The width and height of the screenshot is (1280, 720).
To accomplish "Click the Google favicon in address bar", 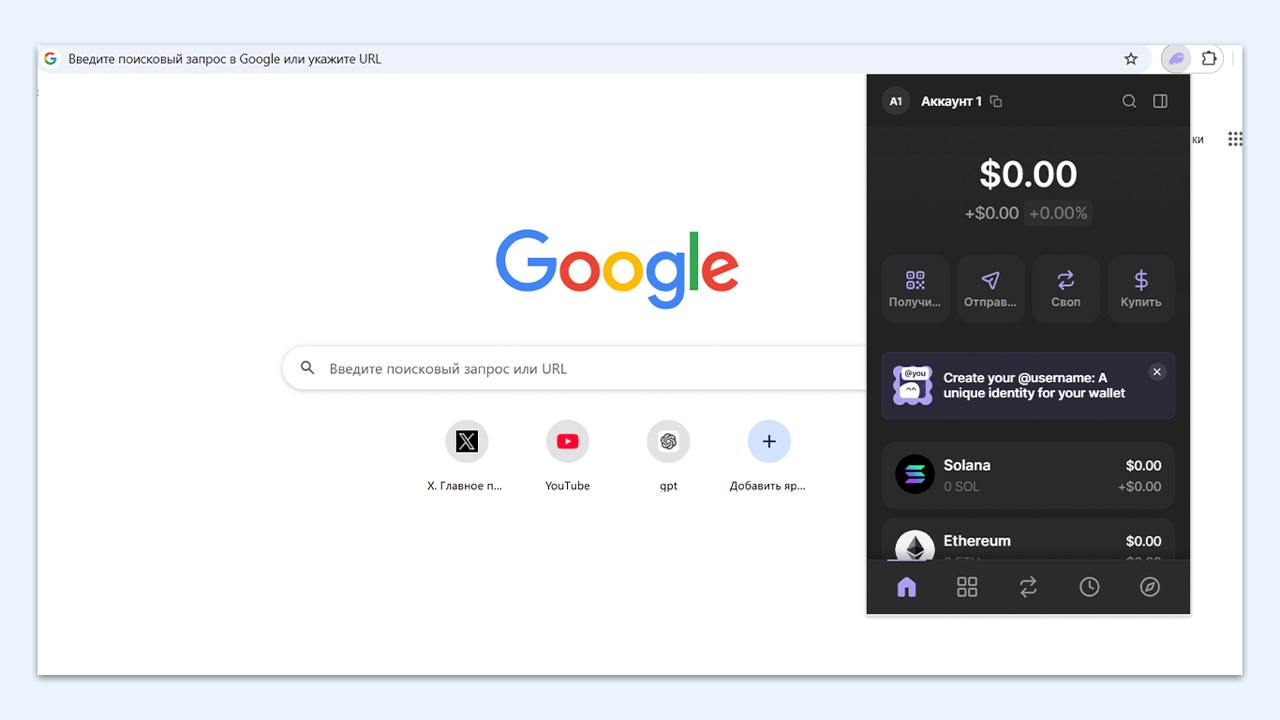I will click(50, 59).
